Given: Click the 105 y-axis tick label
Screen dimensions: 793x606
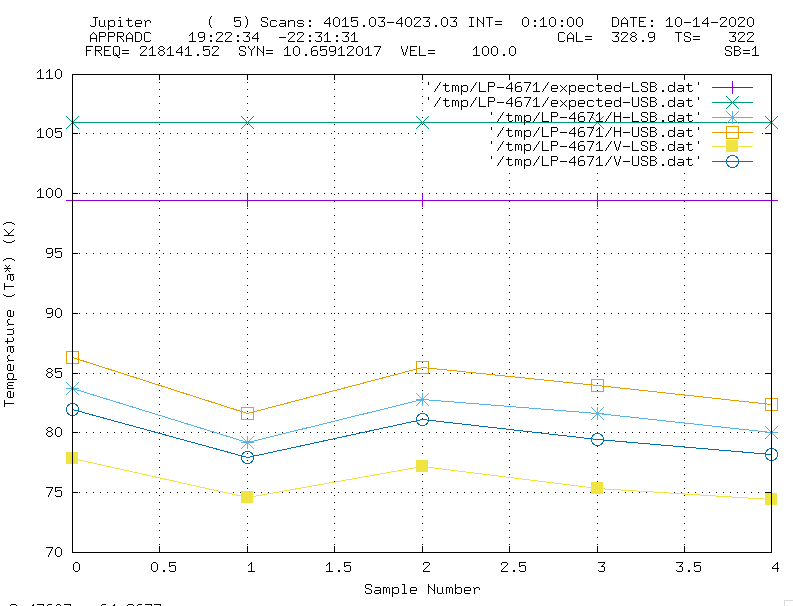Looking at the screenshot, I should [x=49, y=134].
